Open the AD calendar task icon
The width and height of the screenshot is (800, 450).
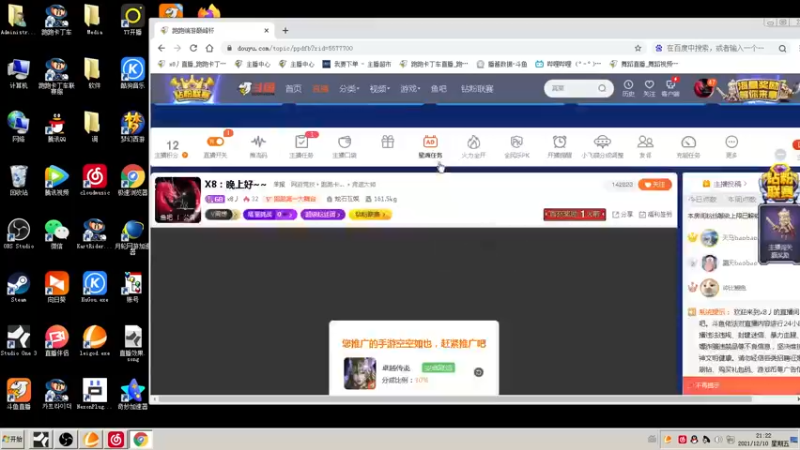(430, 141)
